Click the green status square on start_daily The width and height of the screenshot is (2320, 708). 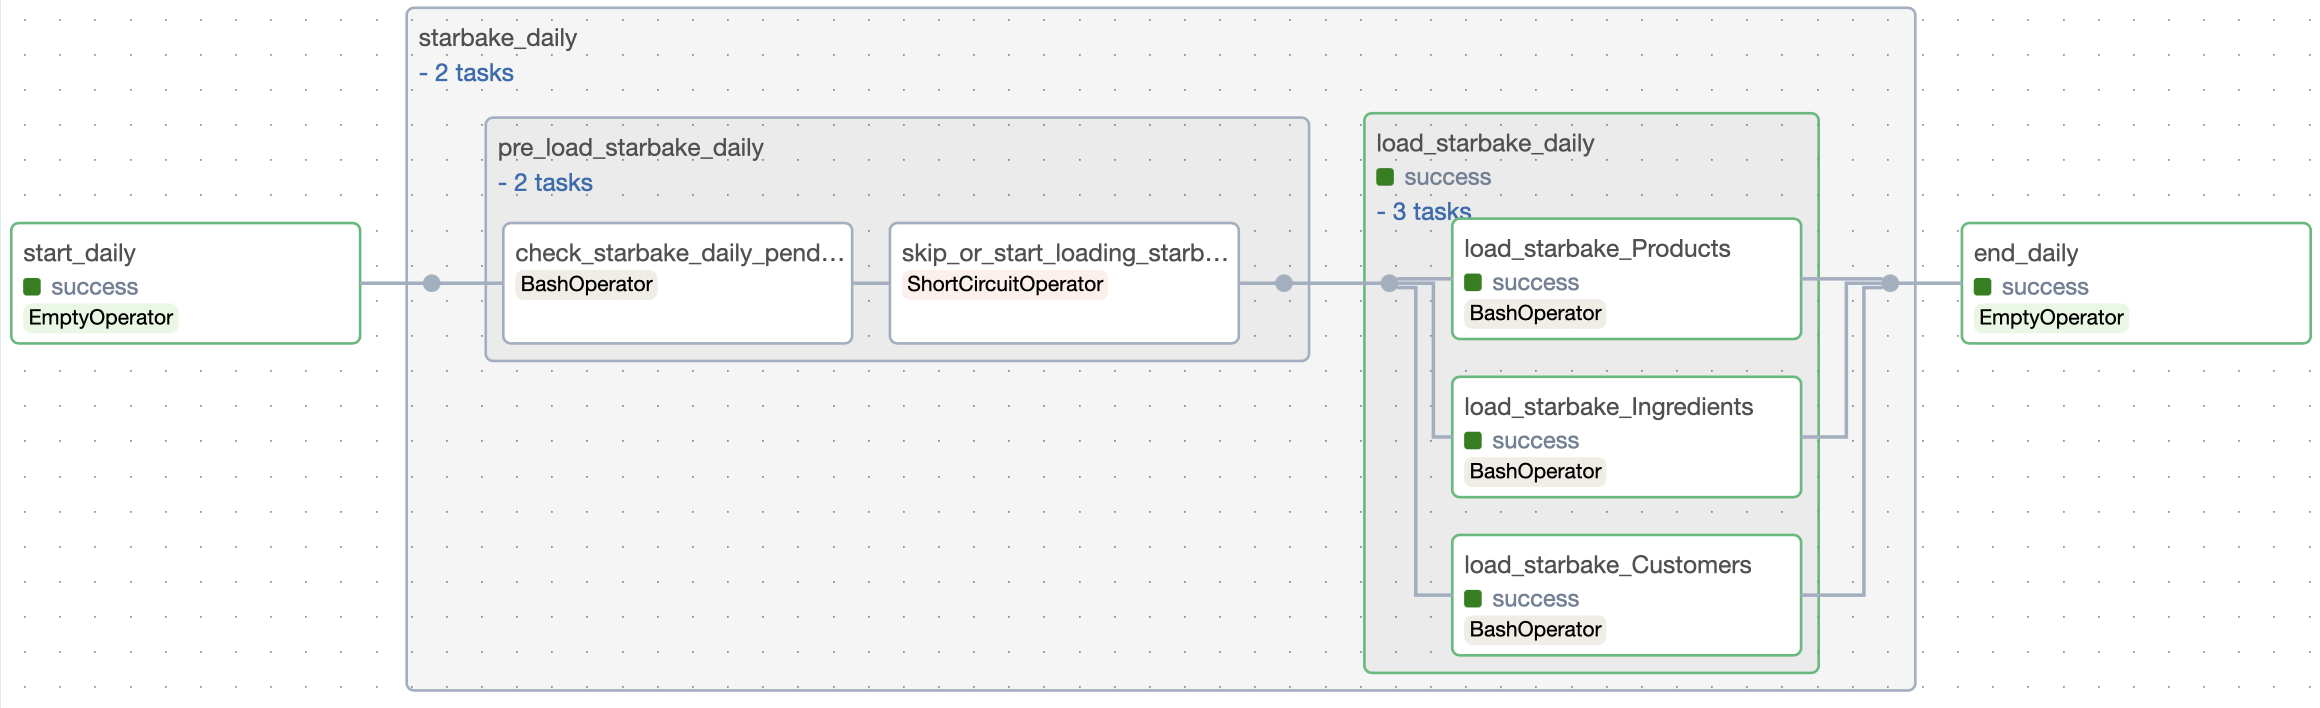pyautogui.click(x=32, y=287)
